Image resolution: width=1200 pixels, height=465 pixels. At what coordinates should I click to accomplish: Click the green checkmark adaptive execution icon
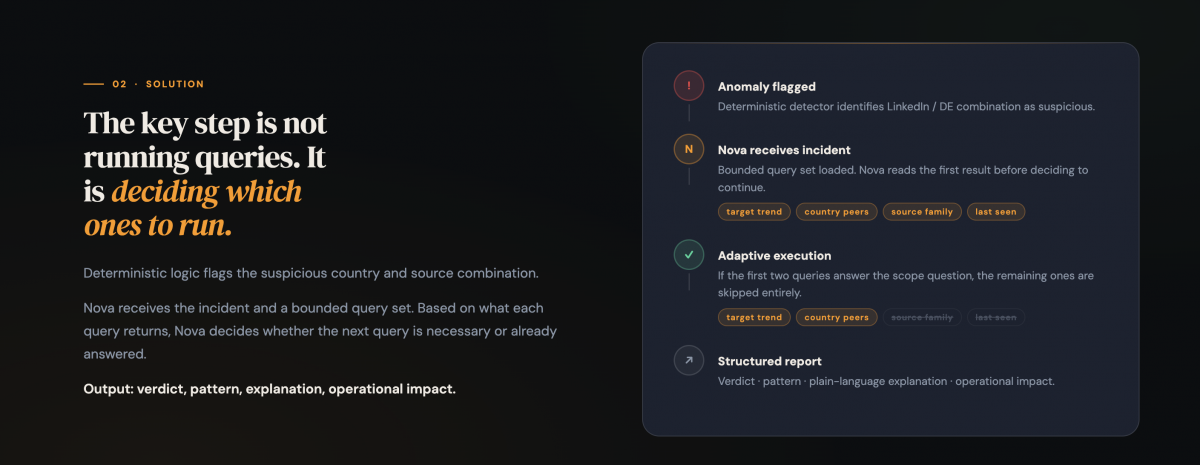tap(689, 256)
